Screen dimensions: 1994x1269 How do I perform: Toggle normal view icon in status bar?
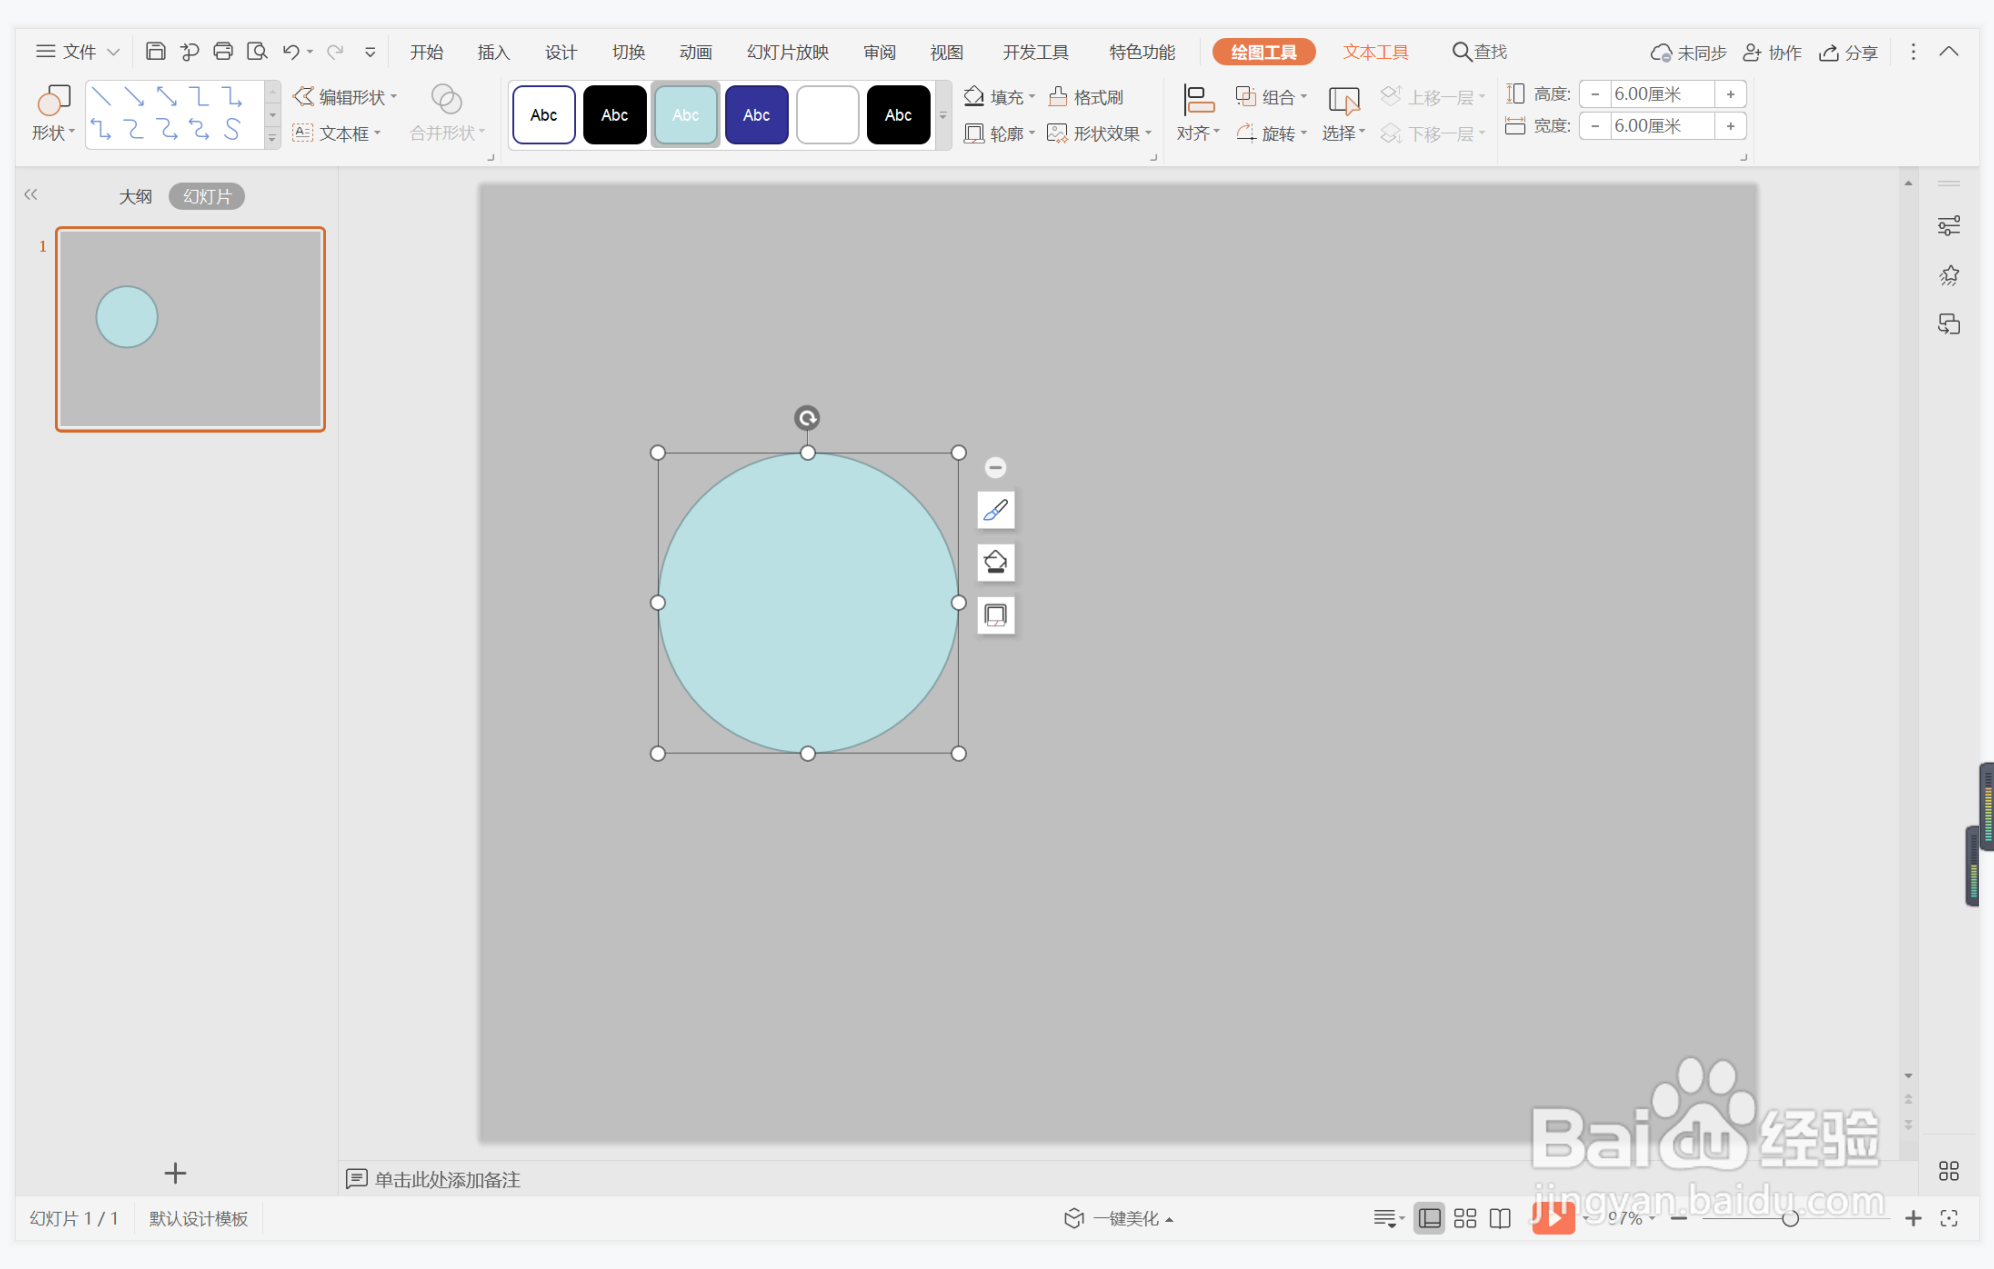click(x=1430, y=1218)
